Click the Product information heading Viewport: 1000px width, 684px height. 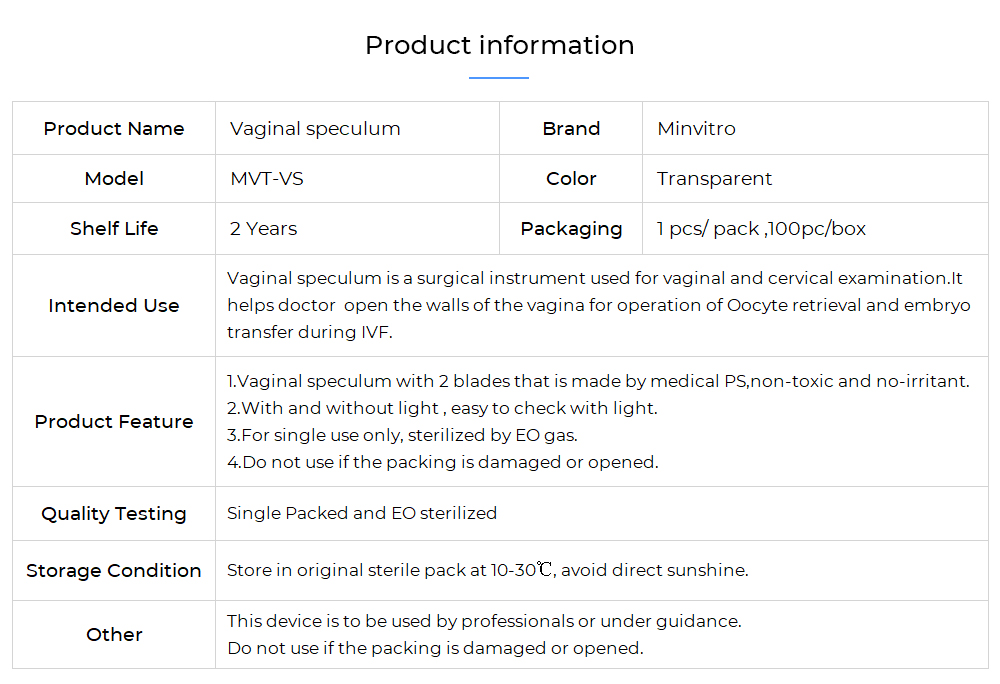499,45
